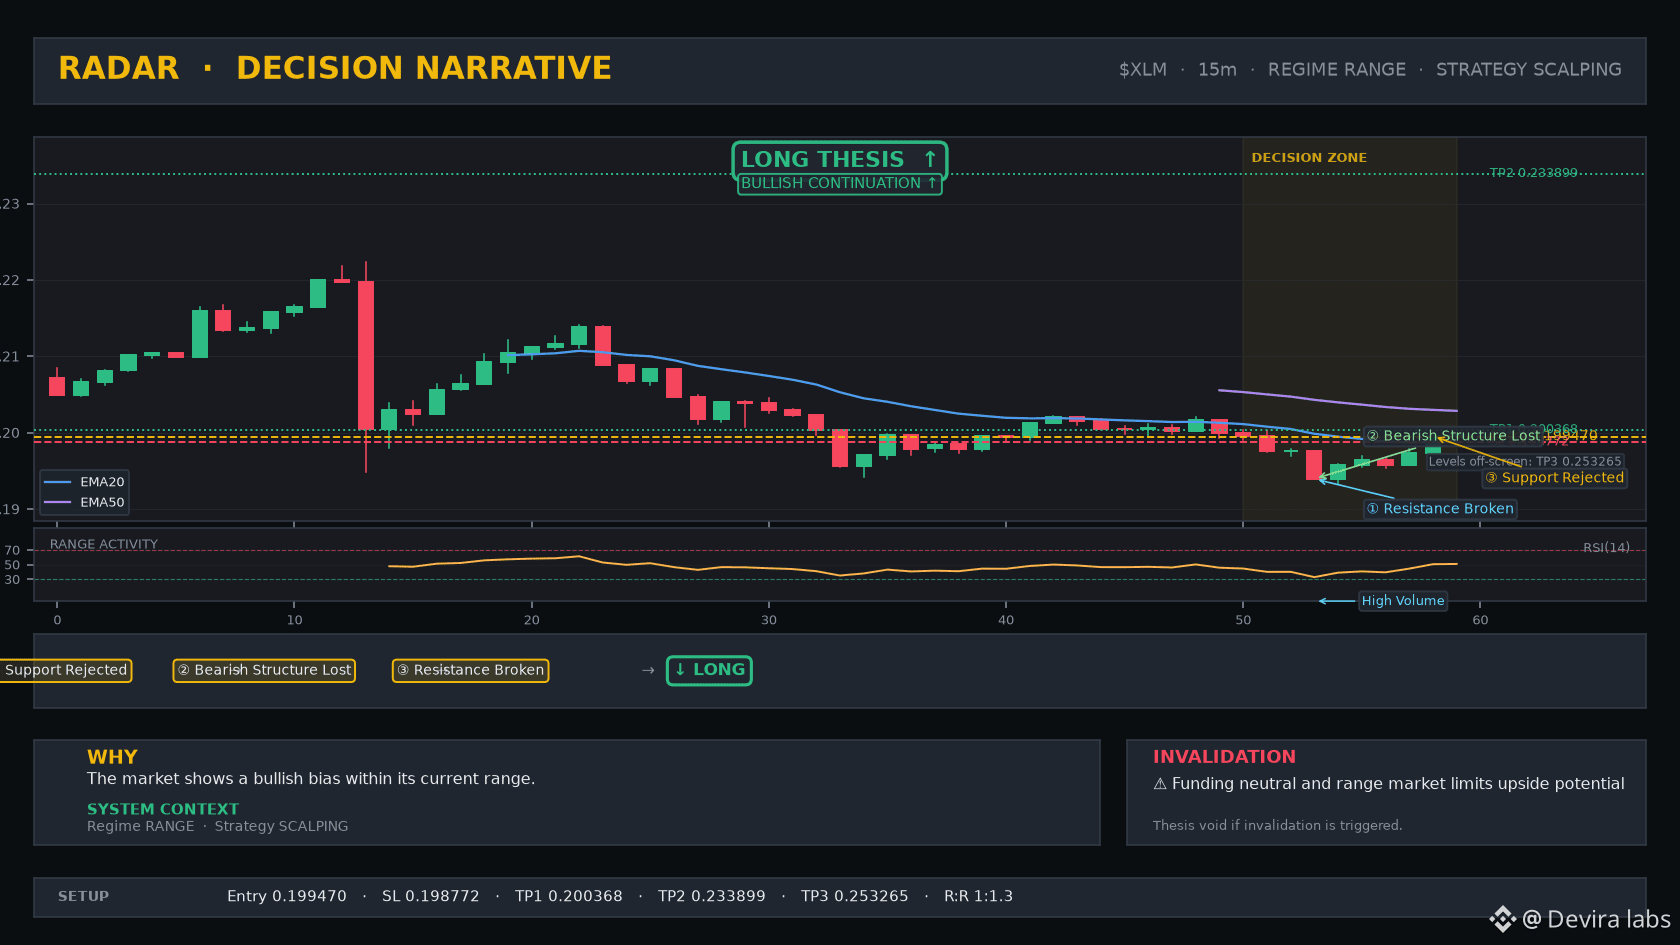Screen dimensions: 1680x945
Task: Click the SETUP label
Action: coord(83,896)
